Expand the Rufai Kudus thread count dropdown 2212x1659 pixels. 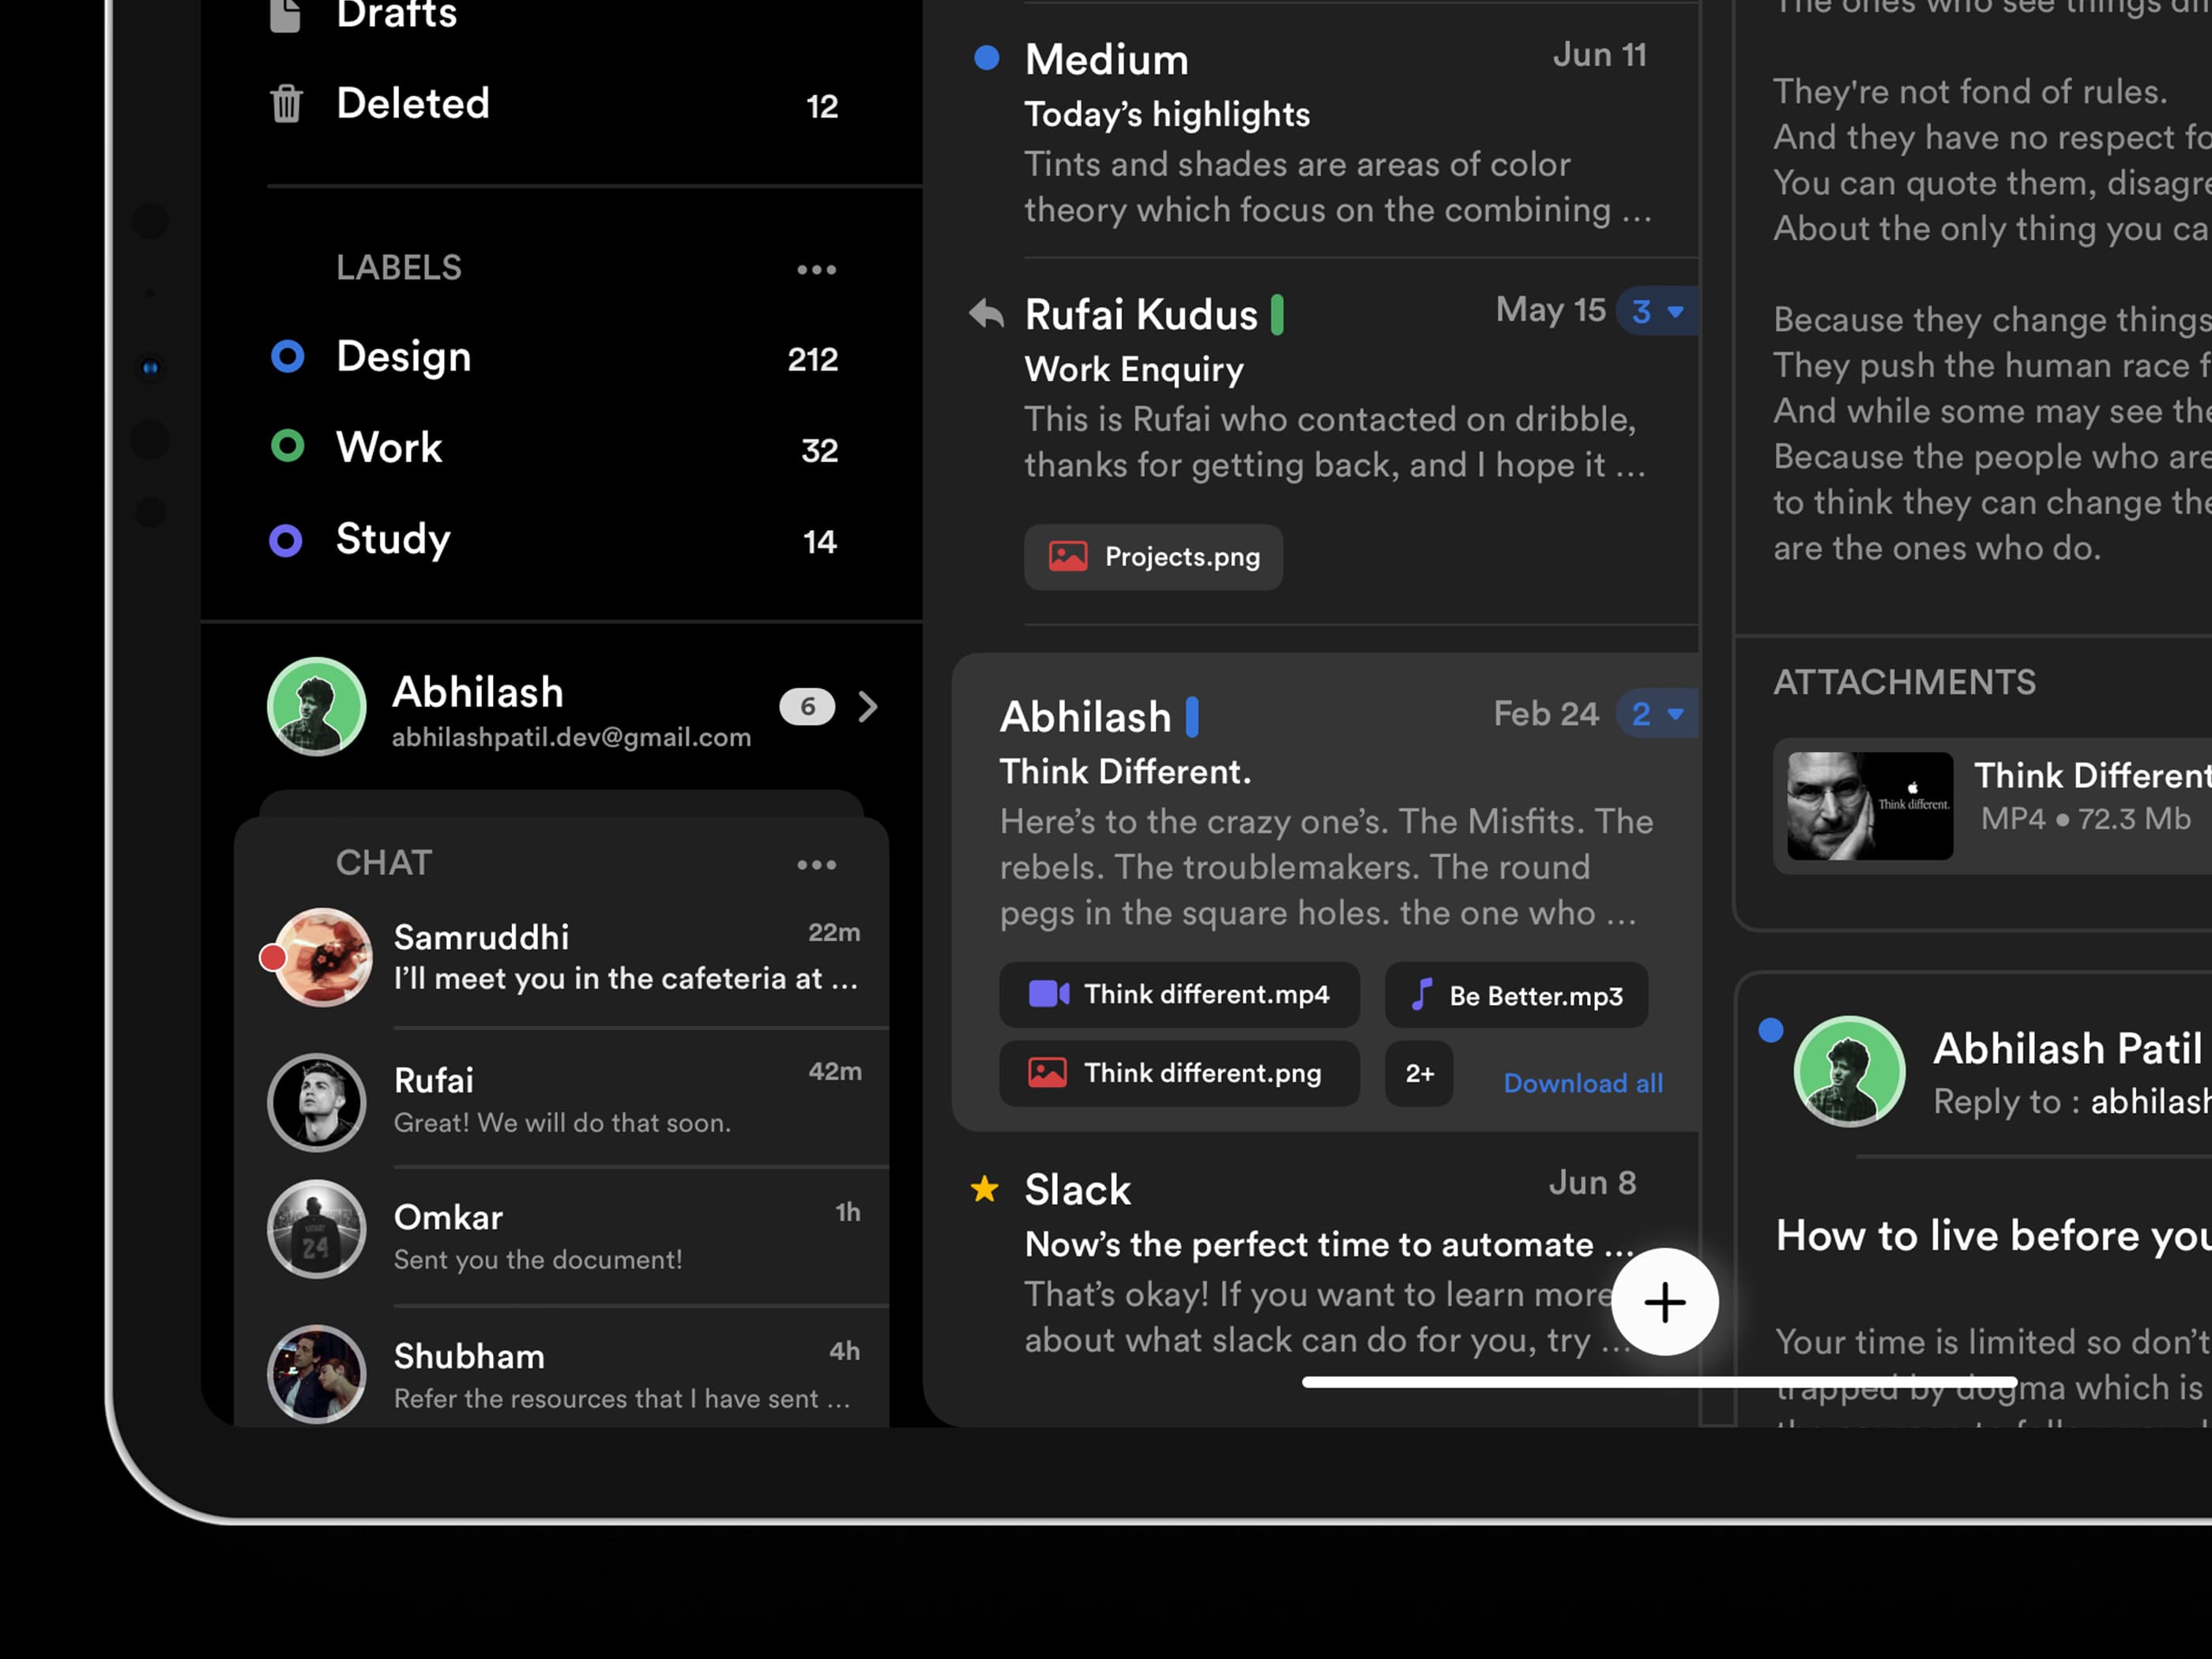1657,312
